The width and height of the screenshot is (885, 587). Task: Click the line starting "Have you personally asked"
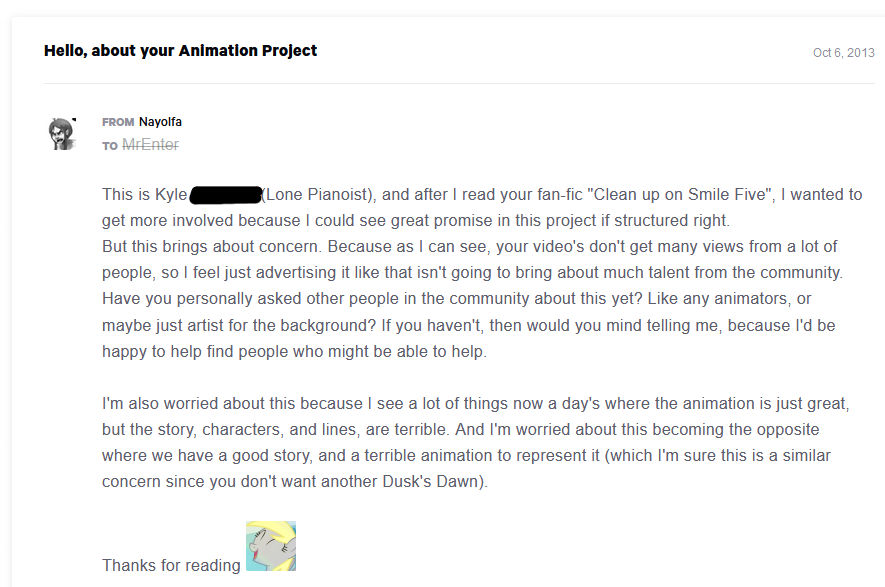coord(457,299)
